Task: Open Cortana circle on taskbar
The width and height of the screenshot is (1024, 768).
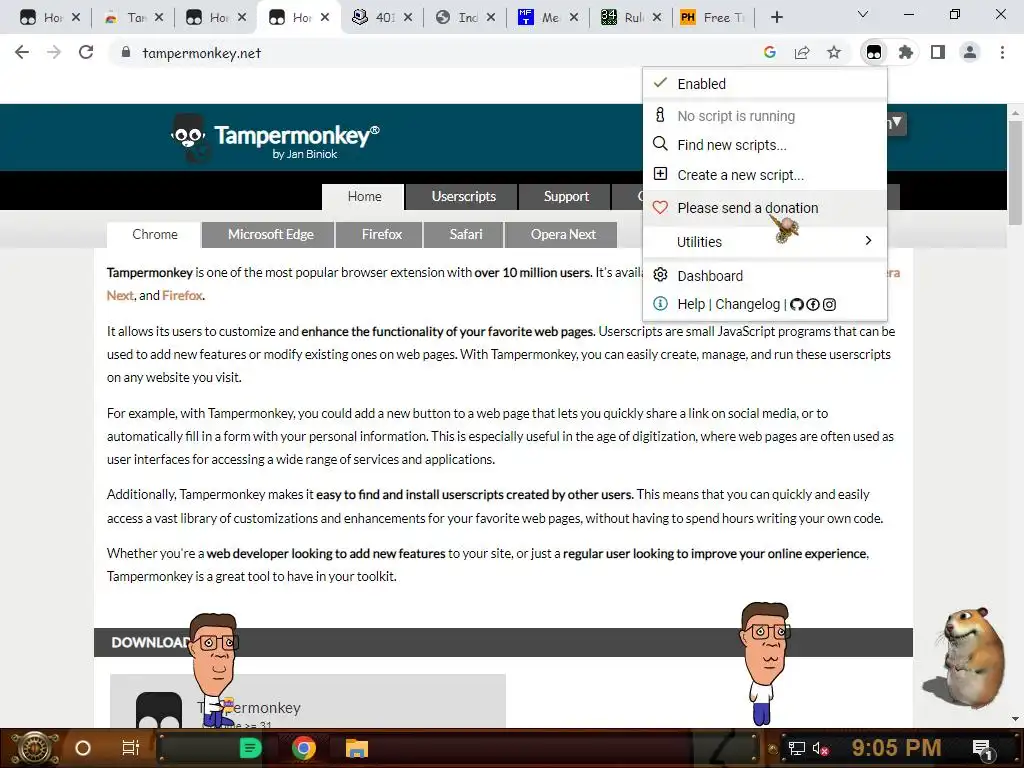Action: tap(83, 748)
